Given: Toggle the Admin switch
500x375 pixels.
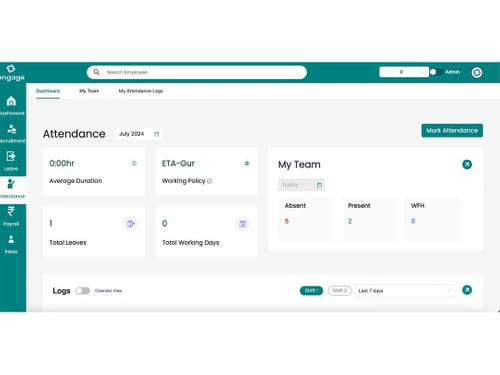Looking at the screenshot, I should point(436,72).
